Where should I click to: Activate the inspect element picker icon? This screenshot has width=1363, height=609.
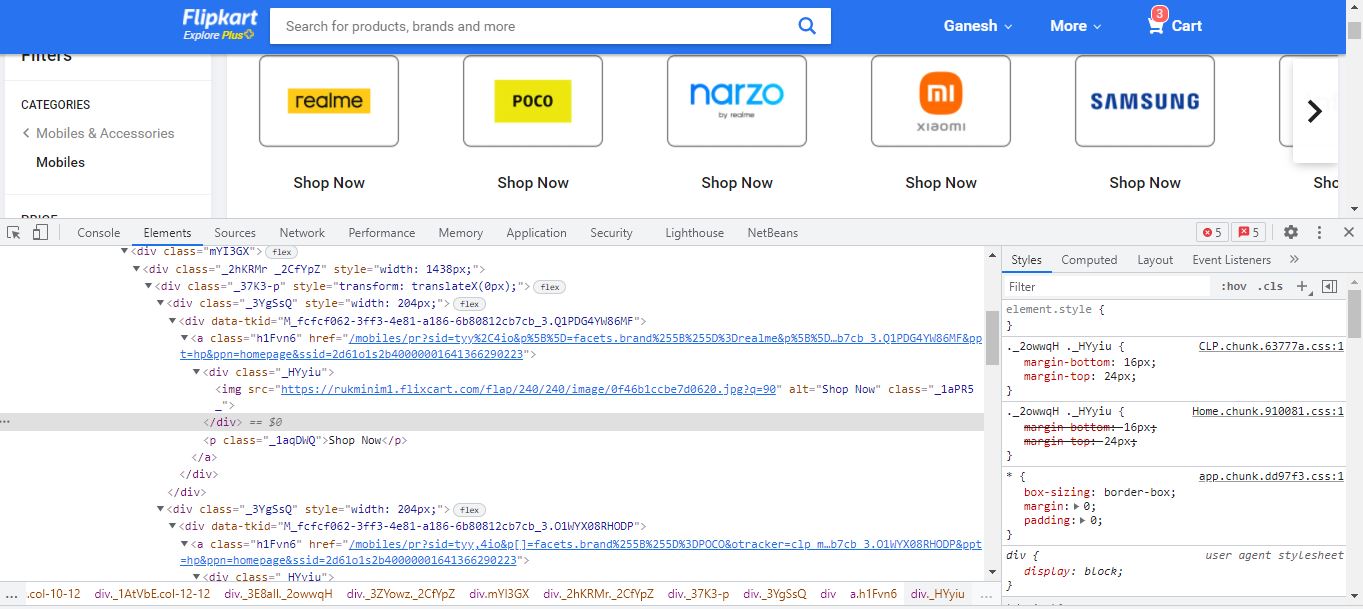[x=14, y=232]
